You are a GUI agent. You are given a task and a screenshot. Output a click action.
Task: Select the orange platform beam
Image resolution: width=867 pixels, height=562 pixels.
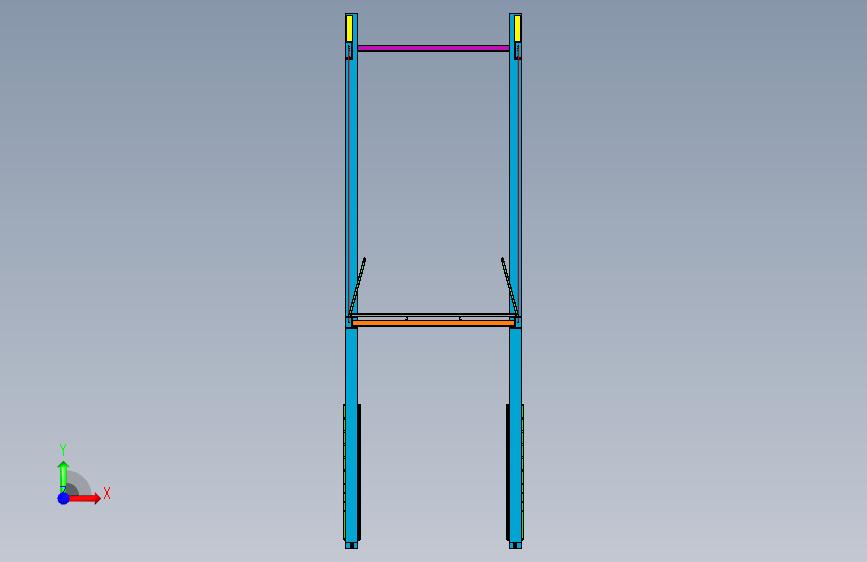tap(434, 323)
